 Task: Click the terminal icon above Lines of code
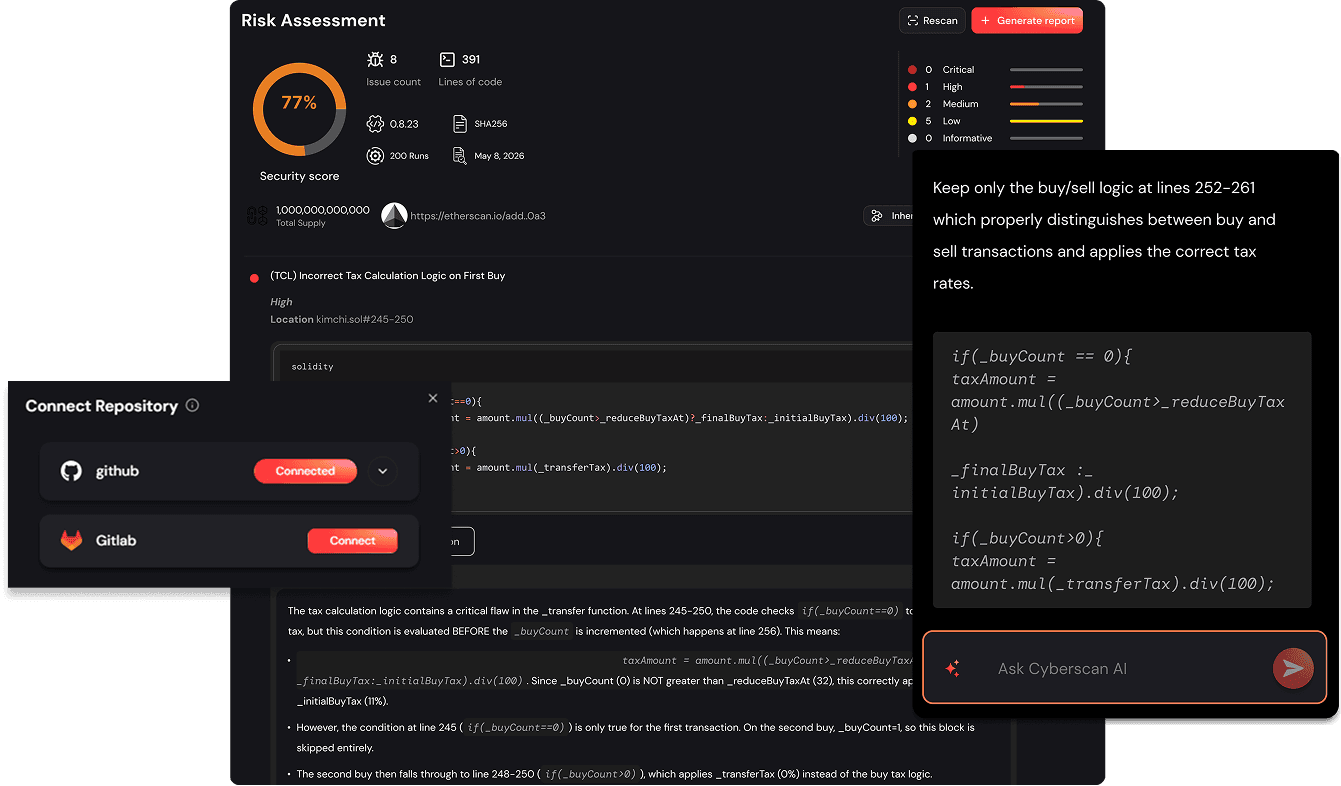pos(447,60)
